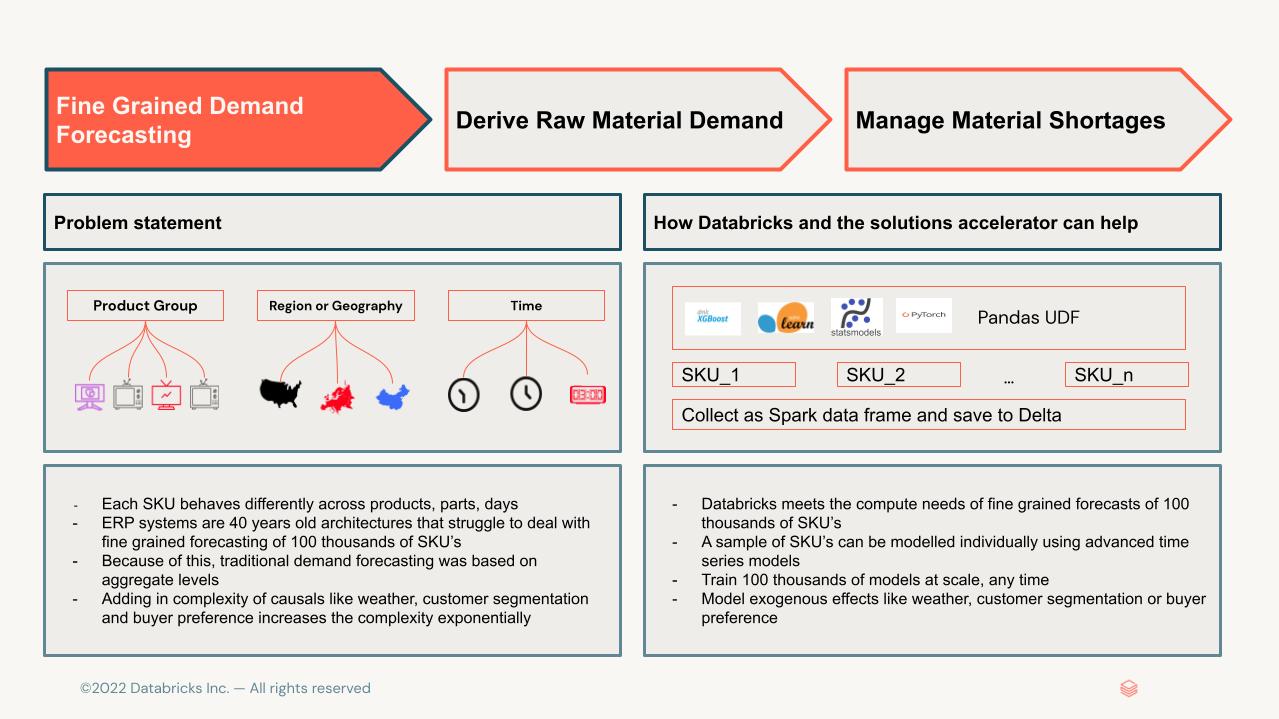Click 'Because of this, traditional demand forecasting' bullet
This screenshot has width=1279, height=719.
[320, 570]
